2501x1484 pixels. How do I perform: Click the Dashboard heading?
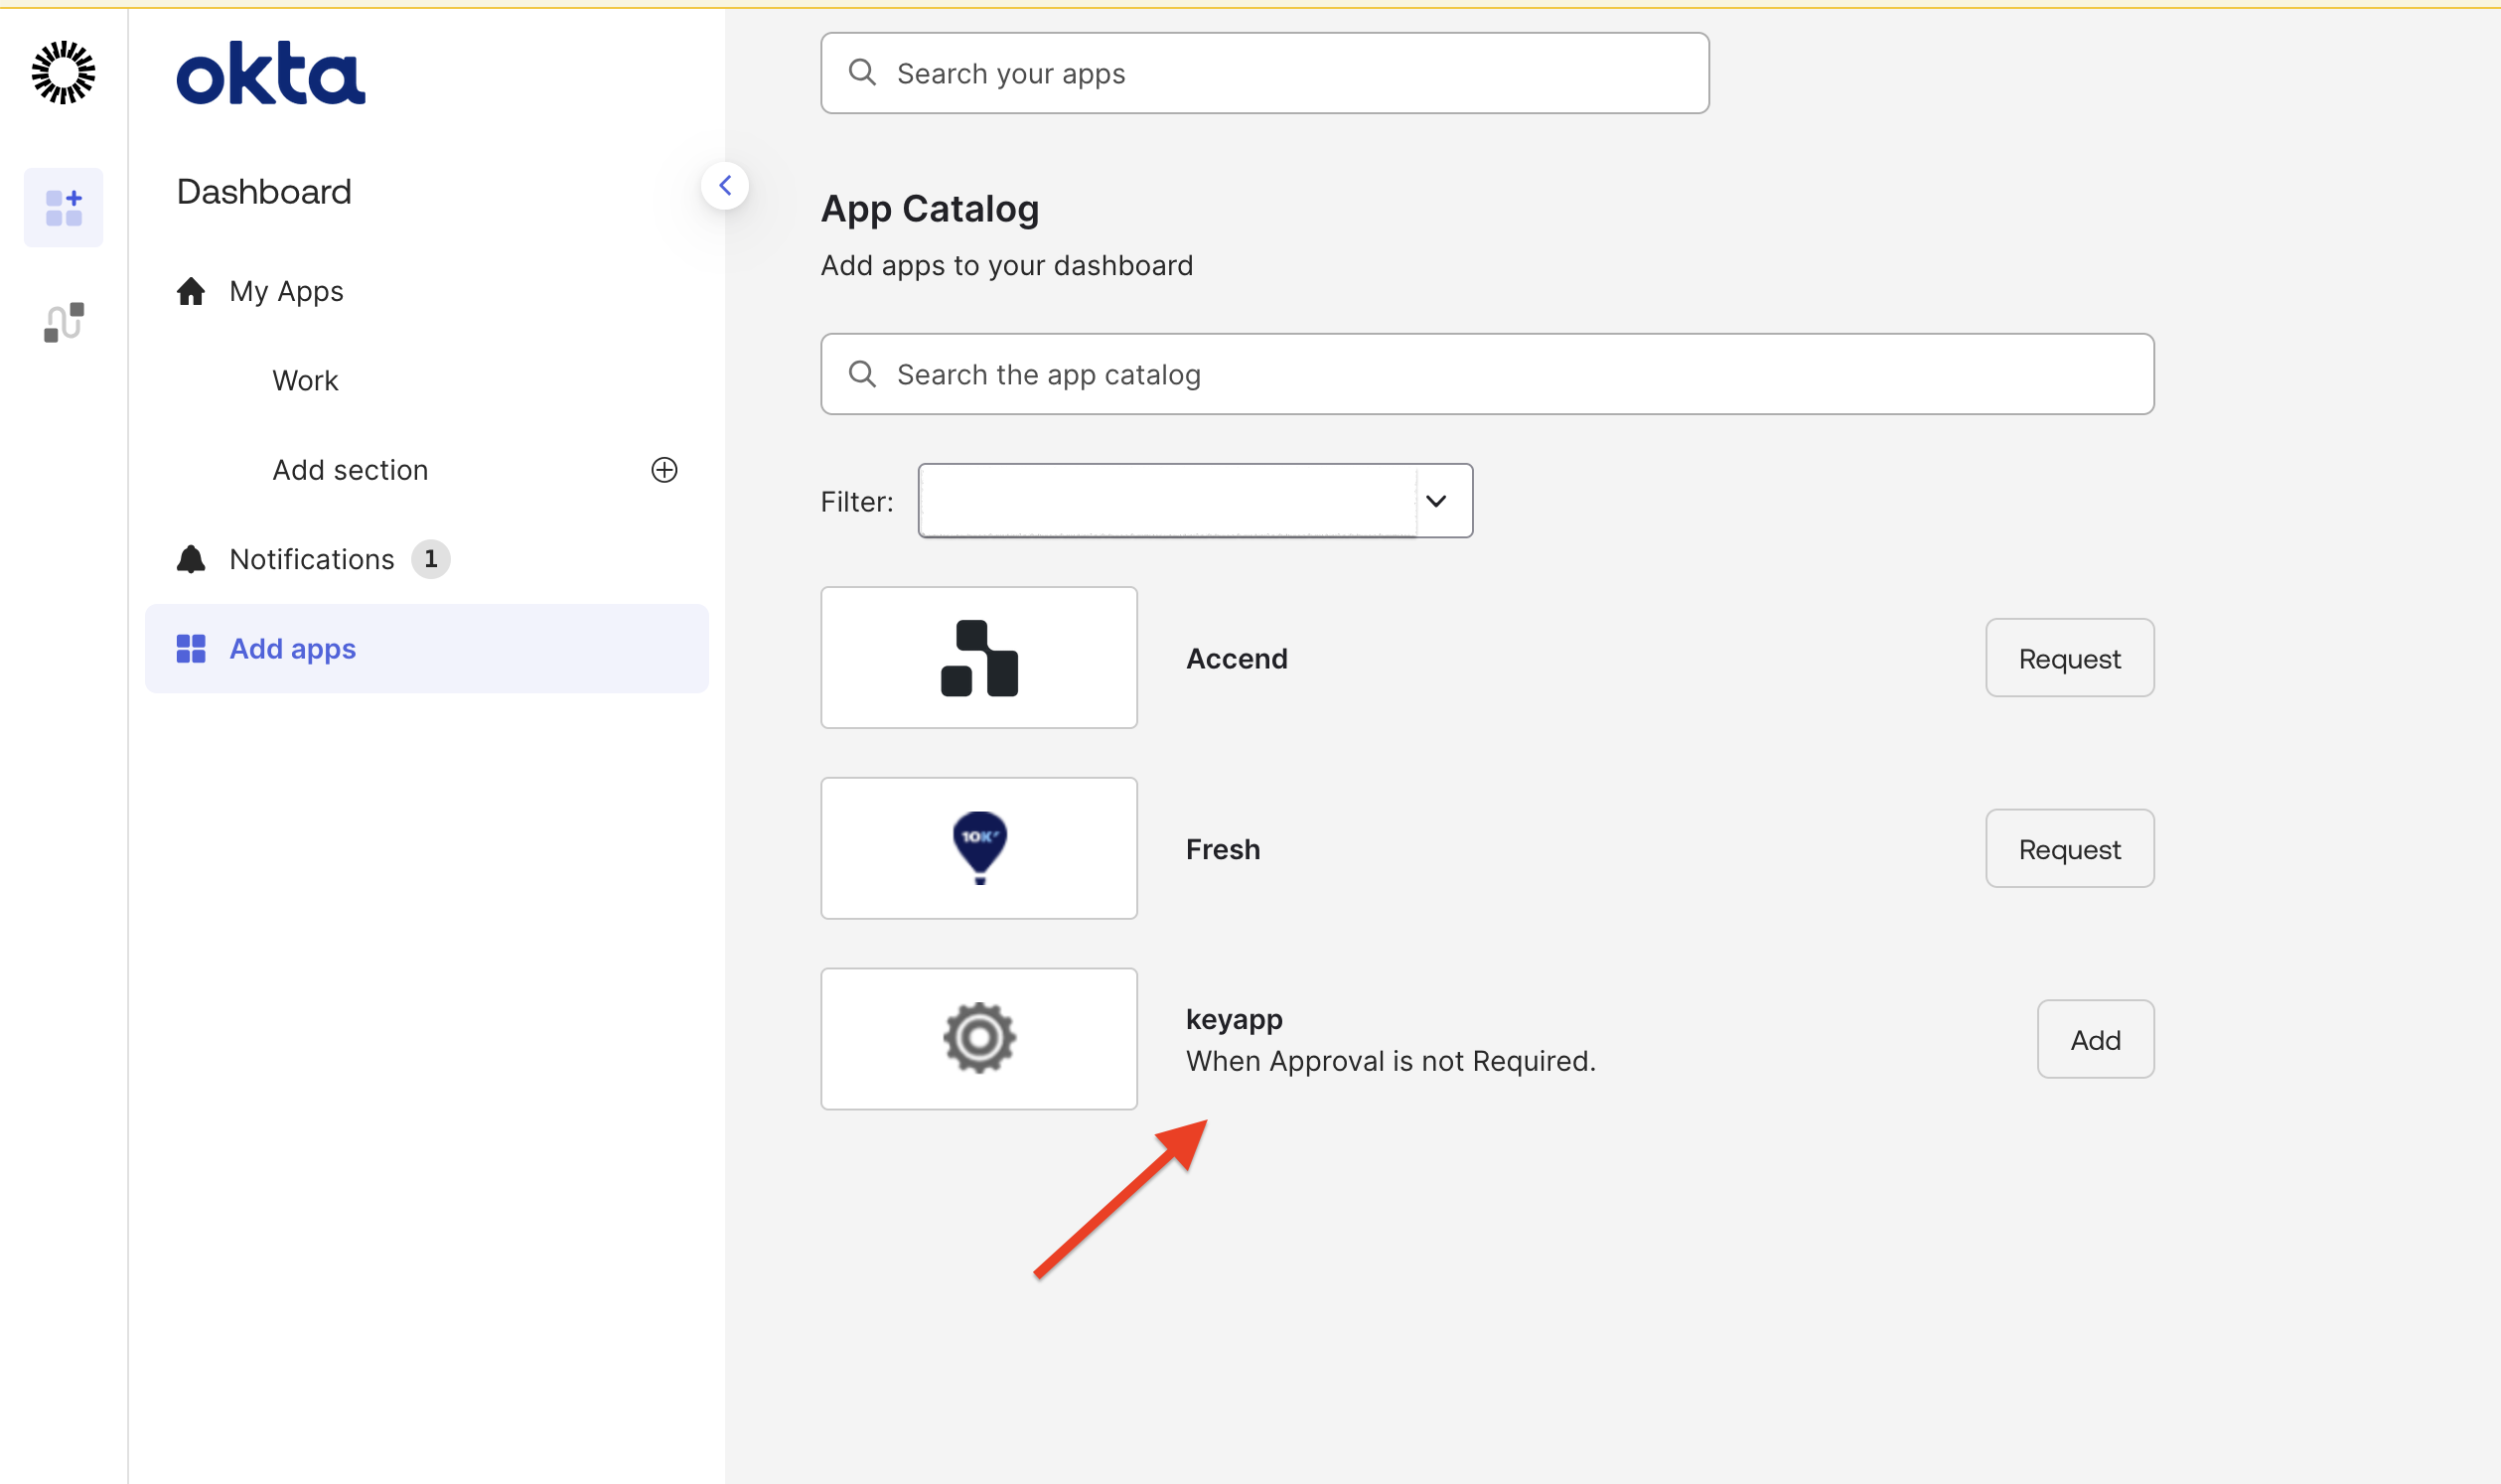[x=264, y=191]
